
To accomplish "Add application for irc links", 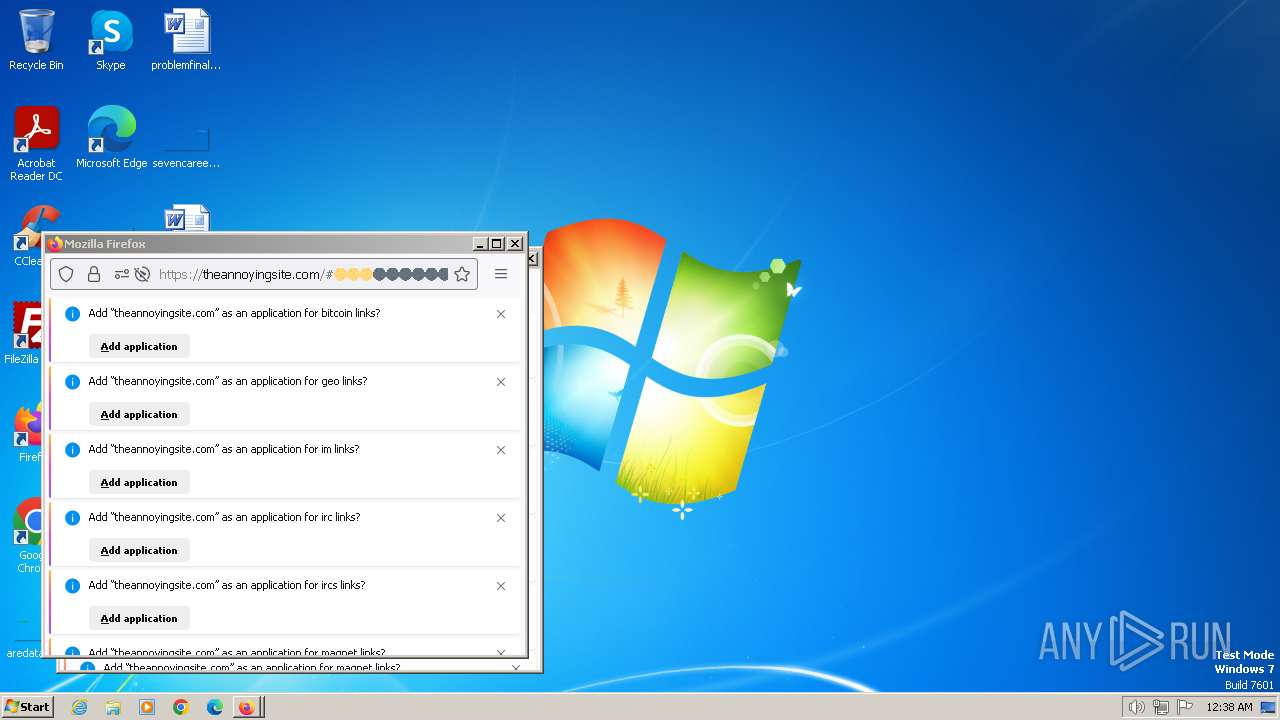I will [x=139, y=550].
